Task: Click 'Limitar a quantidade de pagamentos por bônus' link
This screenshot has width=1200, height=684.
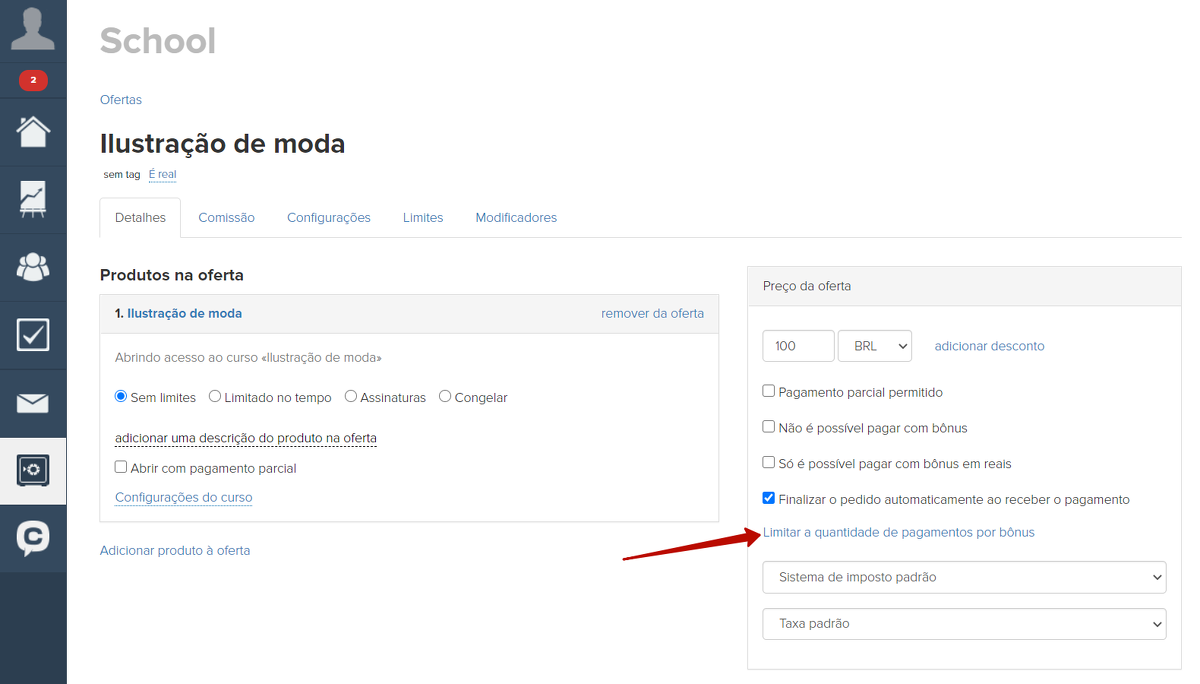Action: click(x=898, y=532)
